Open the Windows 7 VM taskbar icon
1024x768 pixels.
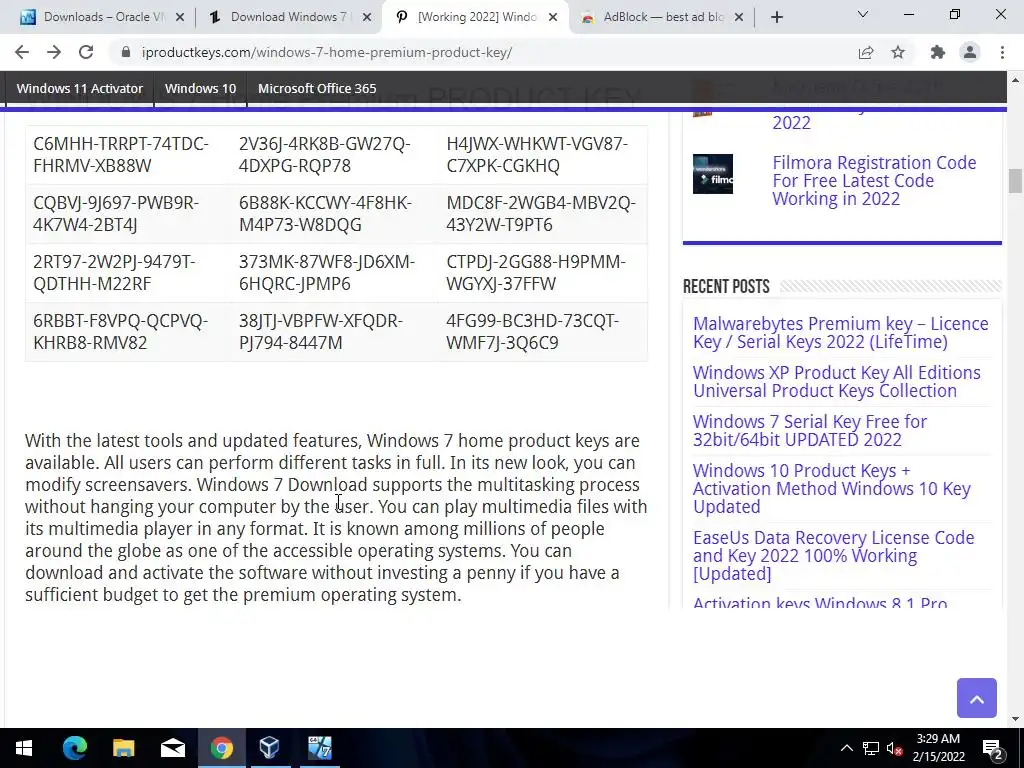click(319, 748)
